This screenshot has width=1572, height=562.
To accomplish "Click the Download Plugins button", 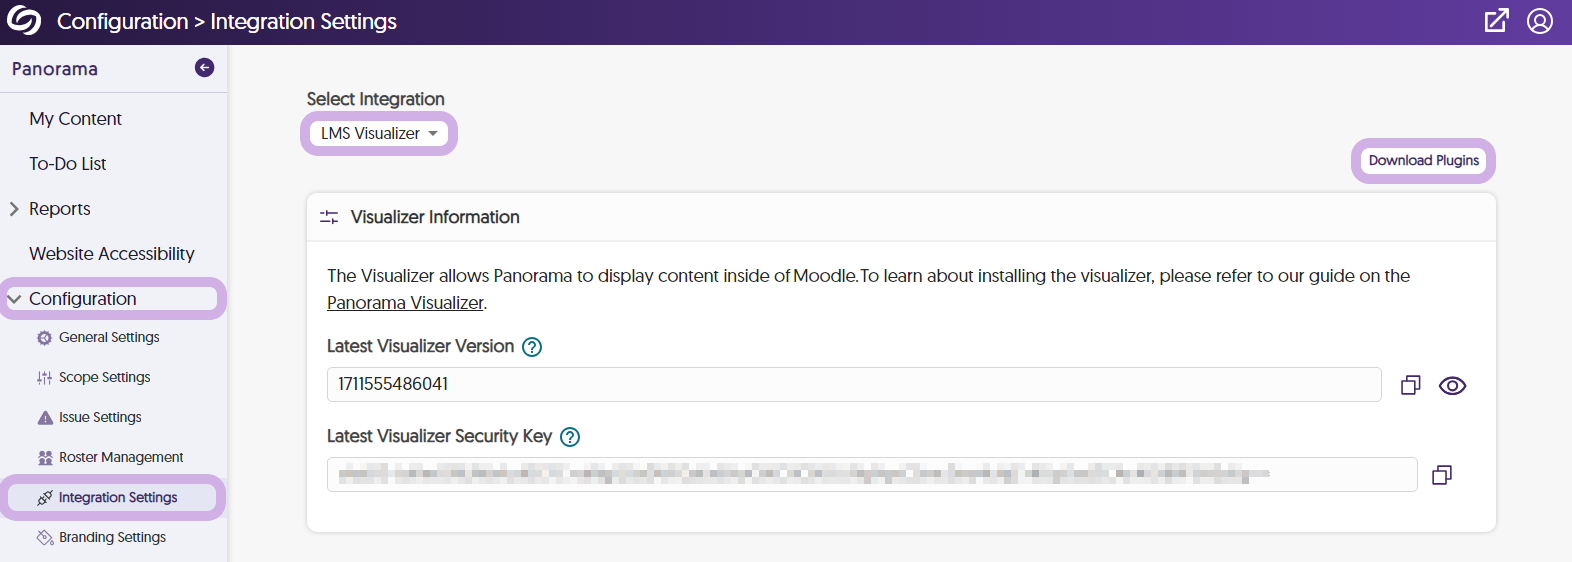I will point(1423,161).
